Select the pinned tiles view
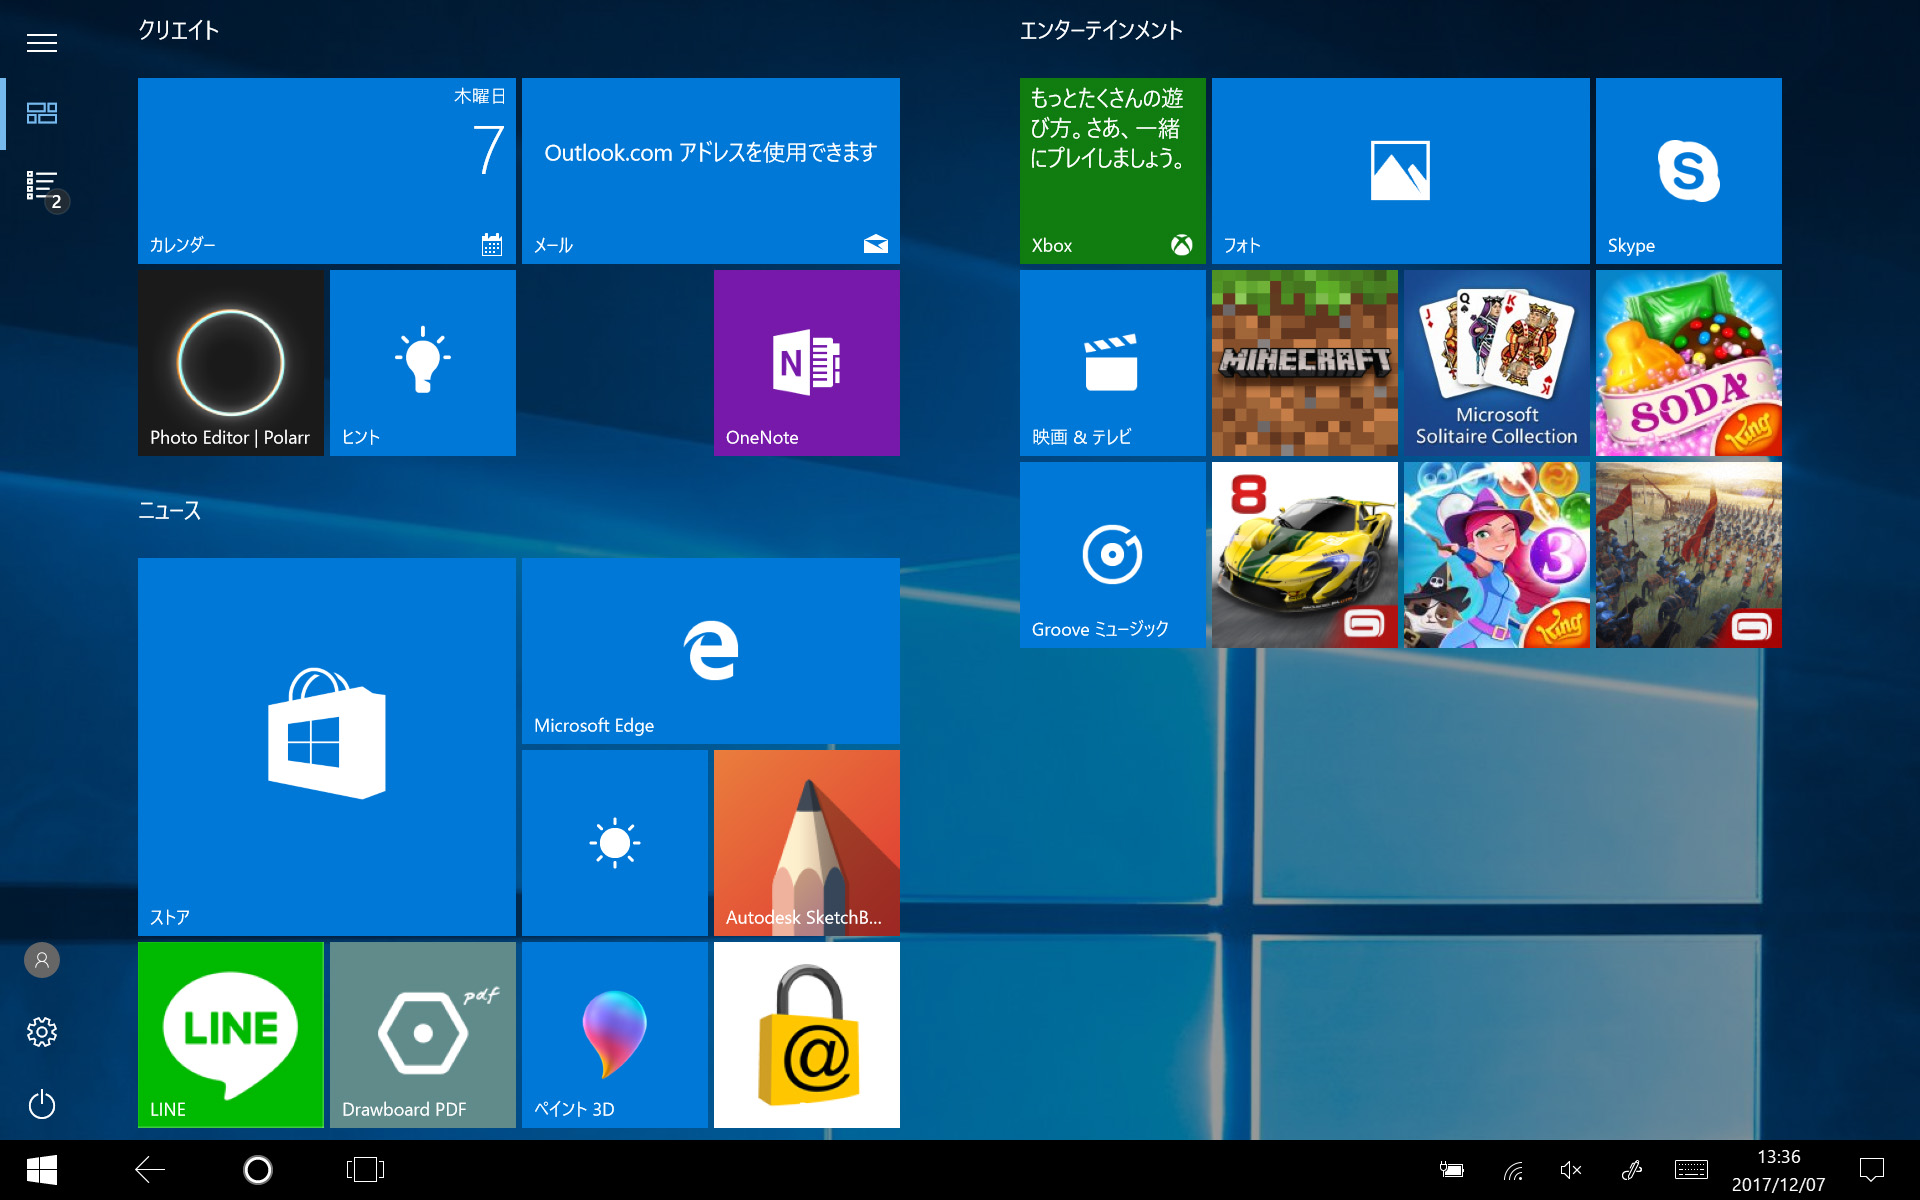 42,113
